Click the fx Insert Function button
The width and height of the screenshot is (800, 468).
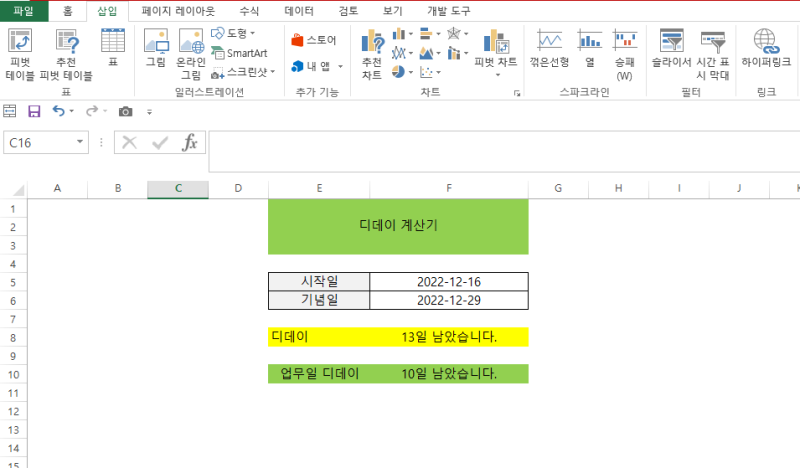coord(189,142)
